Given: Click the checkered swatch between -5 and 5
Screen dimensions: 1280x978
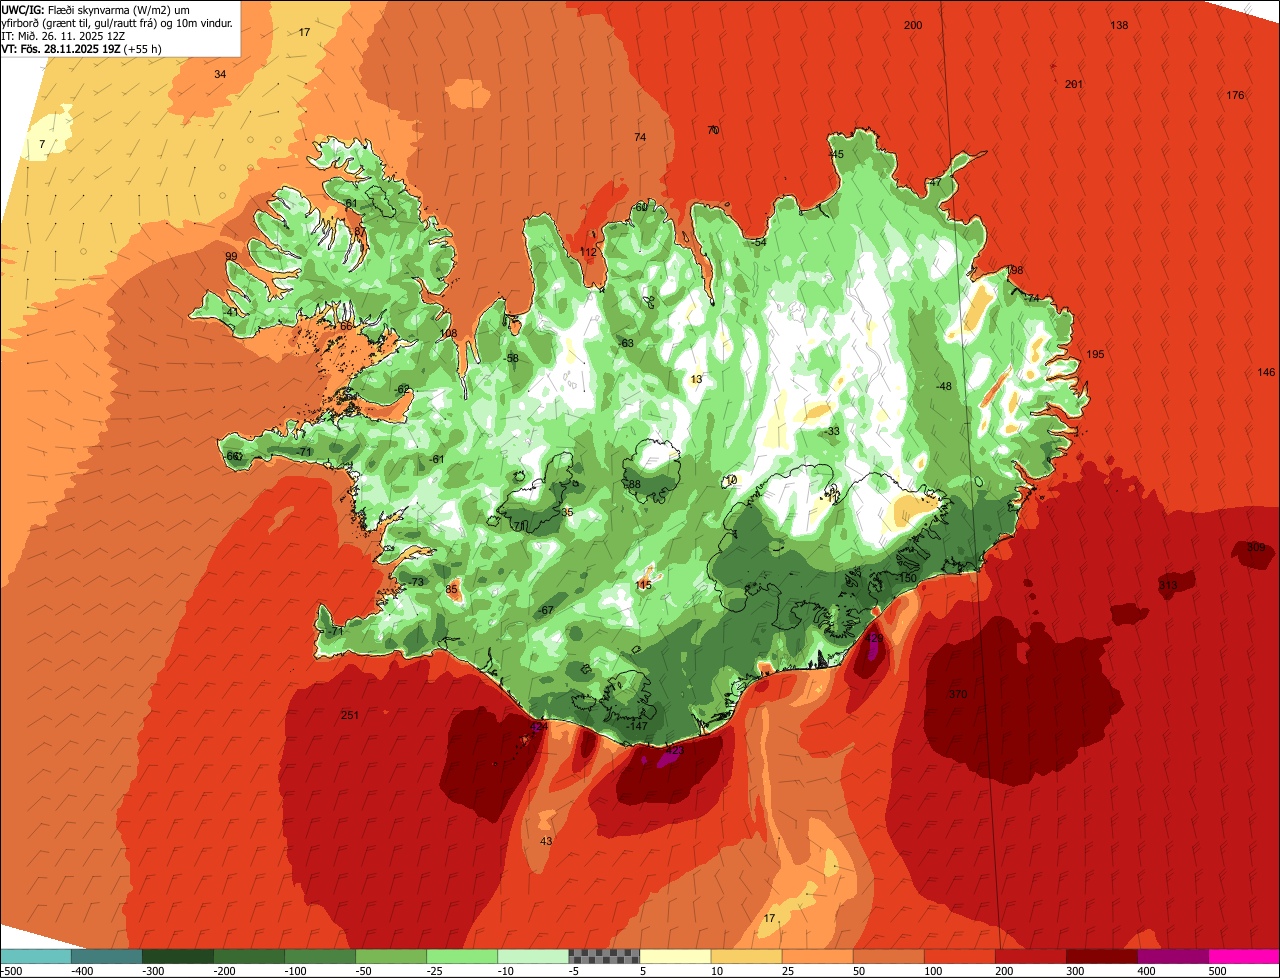Looking at the screenshot, I should coord(604,956).
